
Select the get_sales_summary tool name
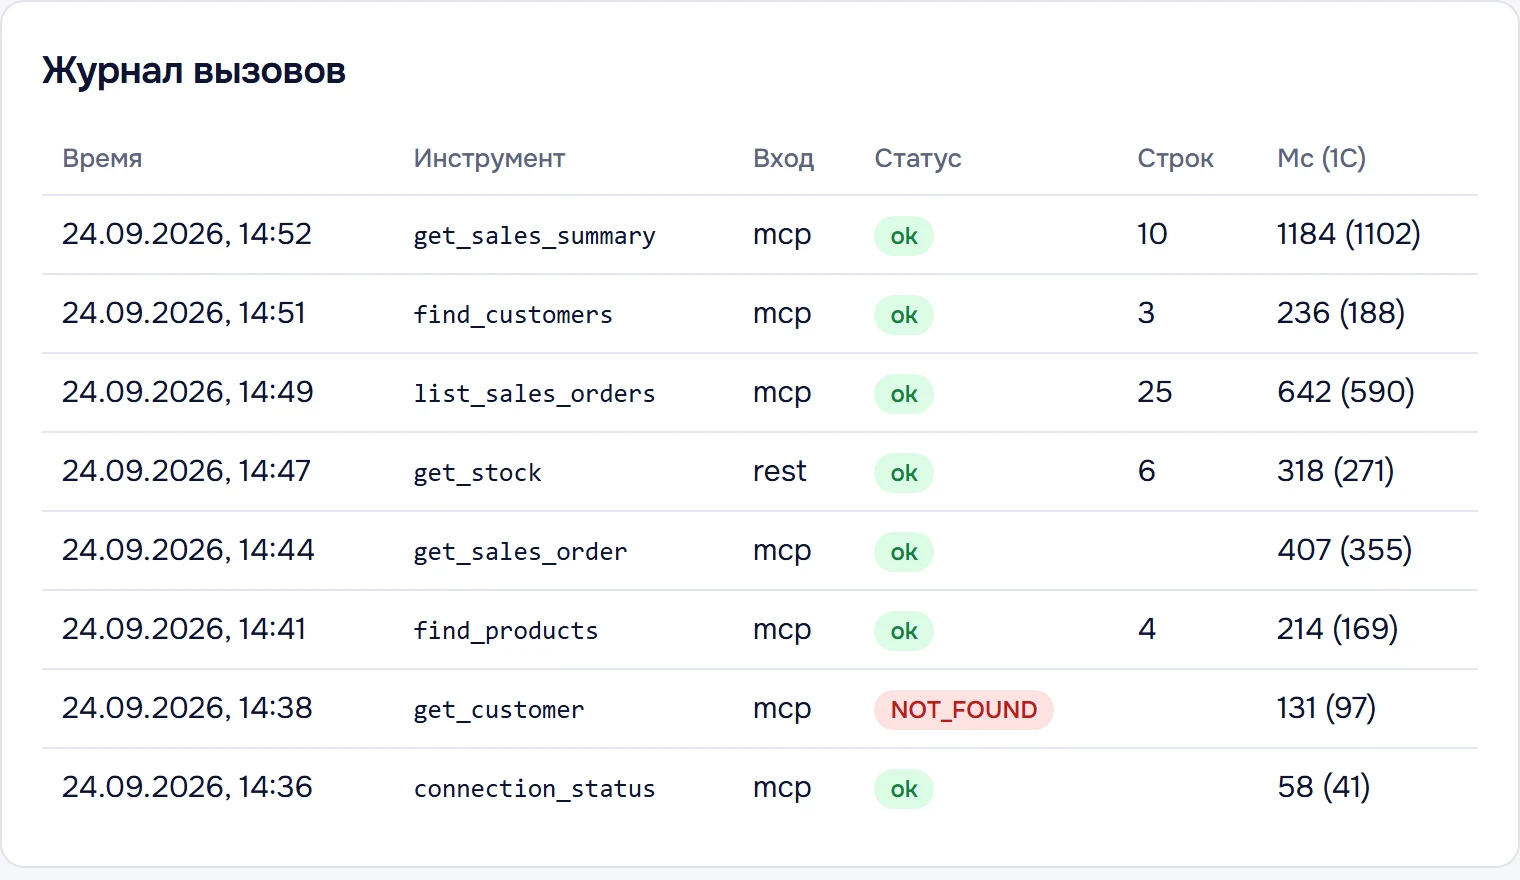(535, 236)
